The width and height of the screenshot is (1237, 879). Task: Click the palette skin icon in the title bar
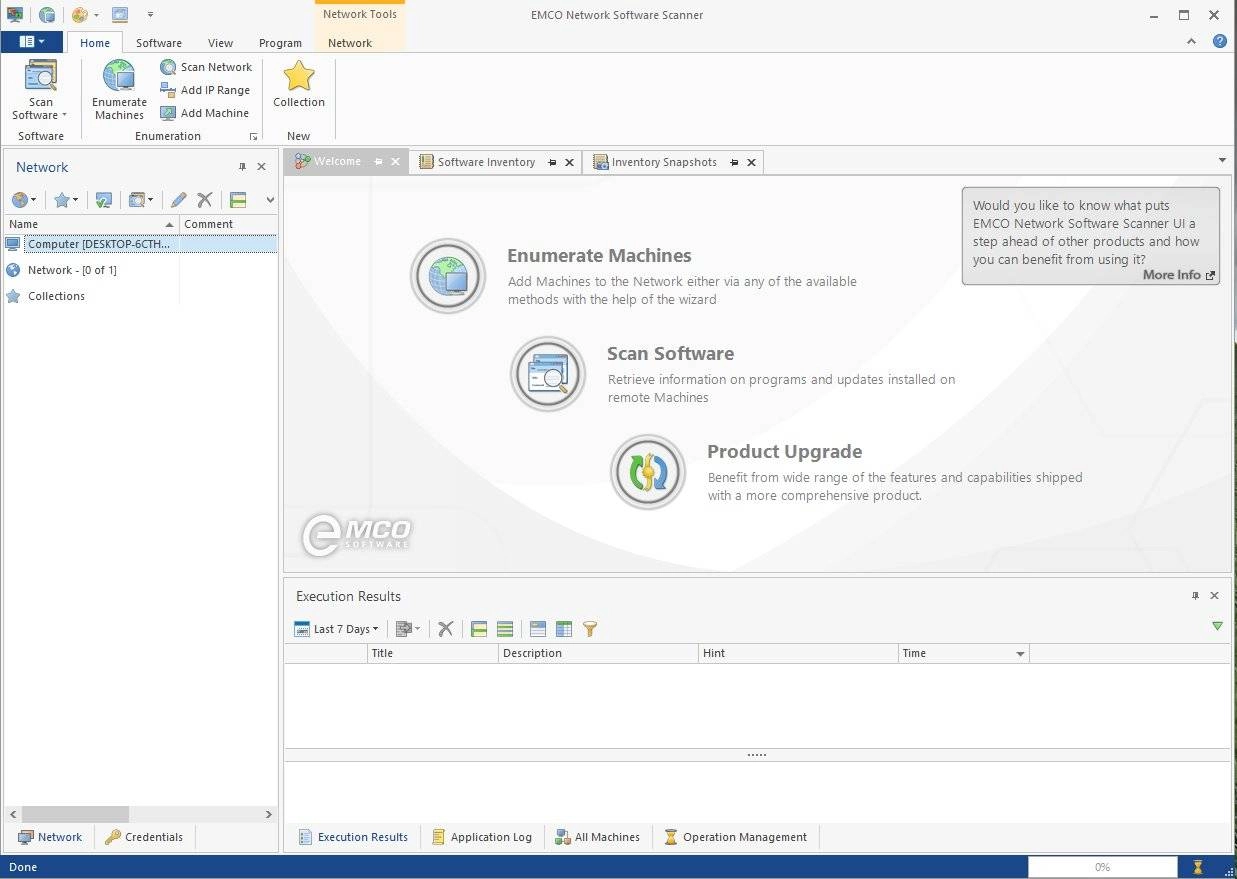pos(80,15)
